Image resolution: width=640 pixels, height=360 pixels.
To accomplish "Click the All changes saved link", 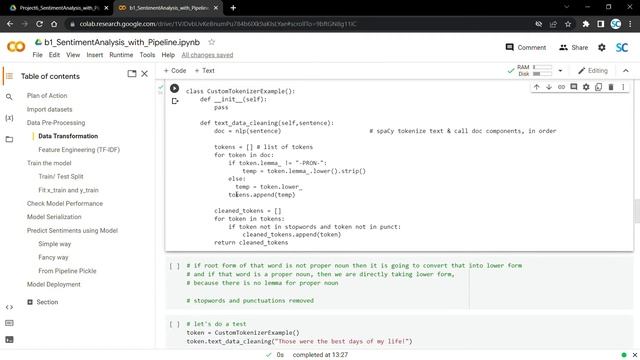I will (207, 55).
